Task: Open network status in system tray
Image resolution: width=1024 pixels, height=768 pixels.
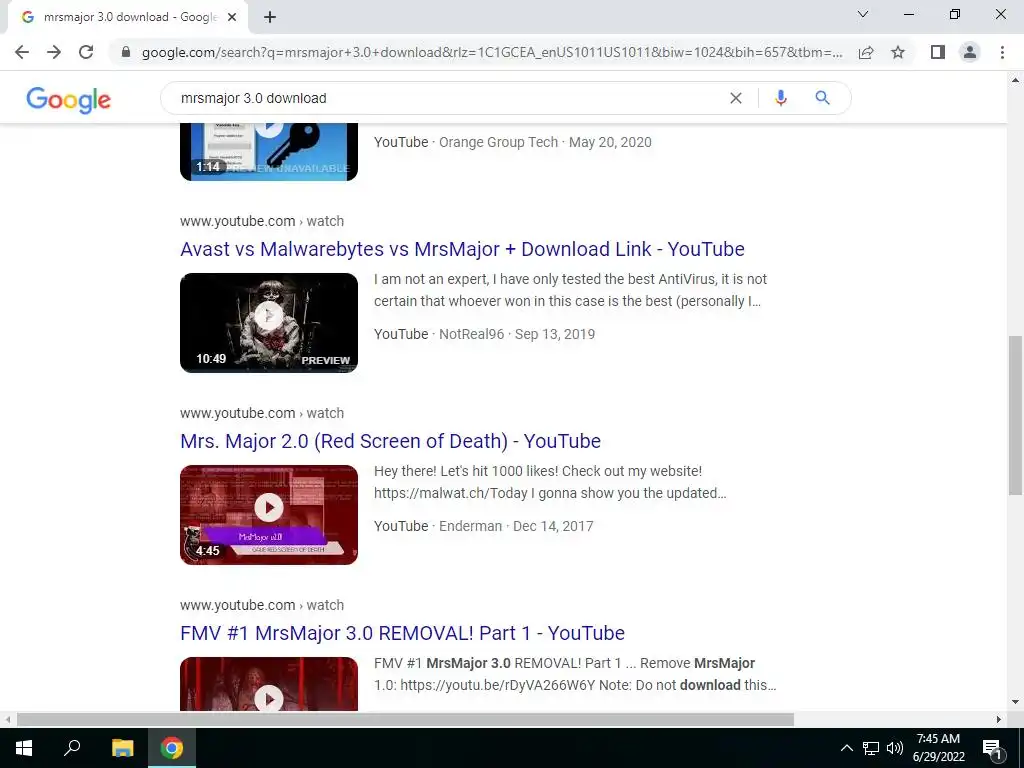Action: [x=871, y=748]
